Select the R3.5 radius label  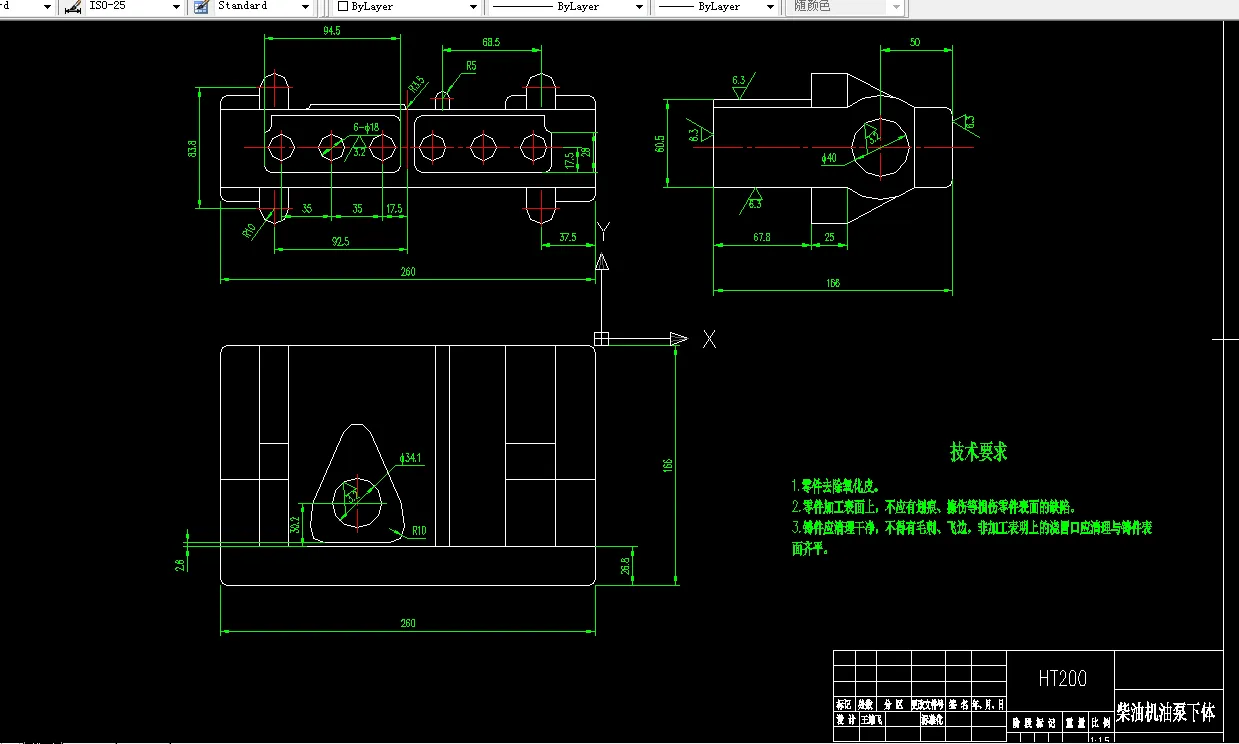[x=416, y=86]
